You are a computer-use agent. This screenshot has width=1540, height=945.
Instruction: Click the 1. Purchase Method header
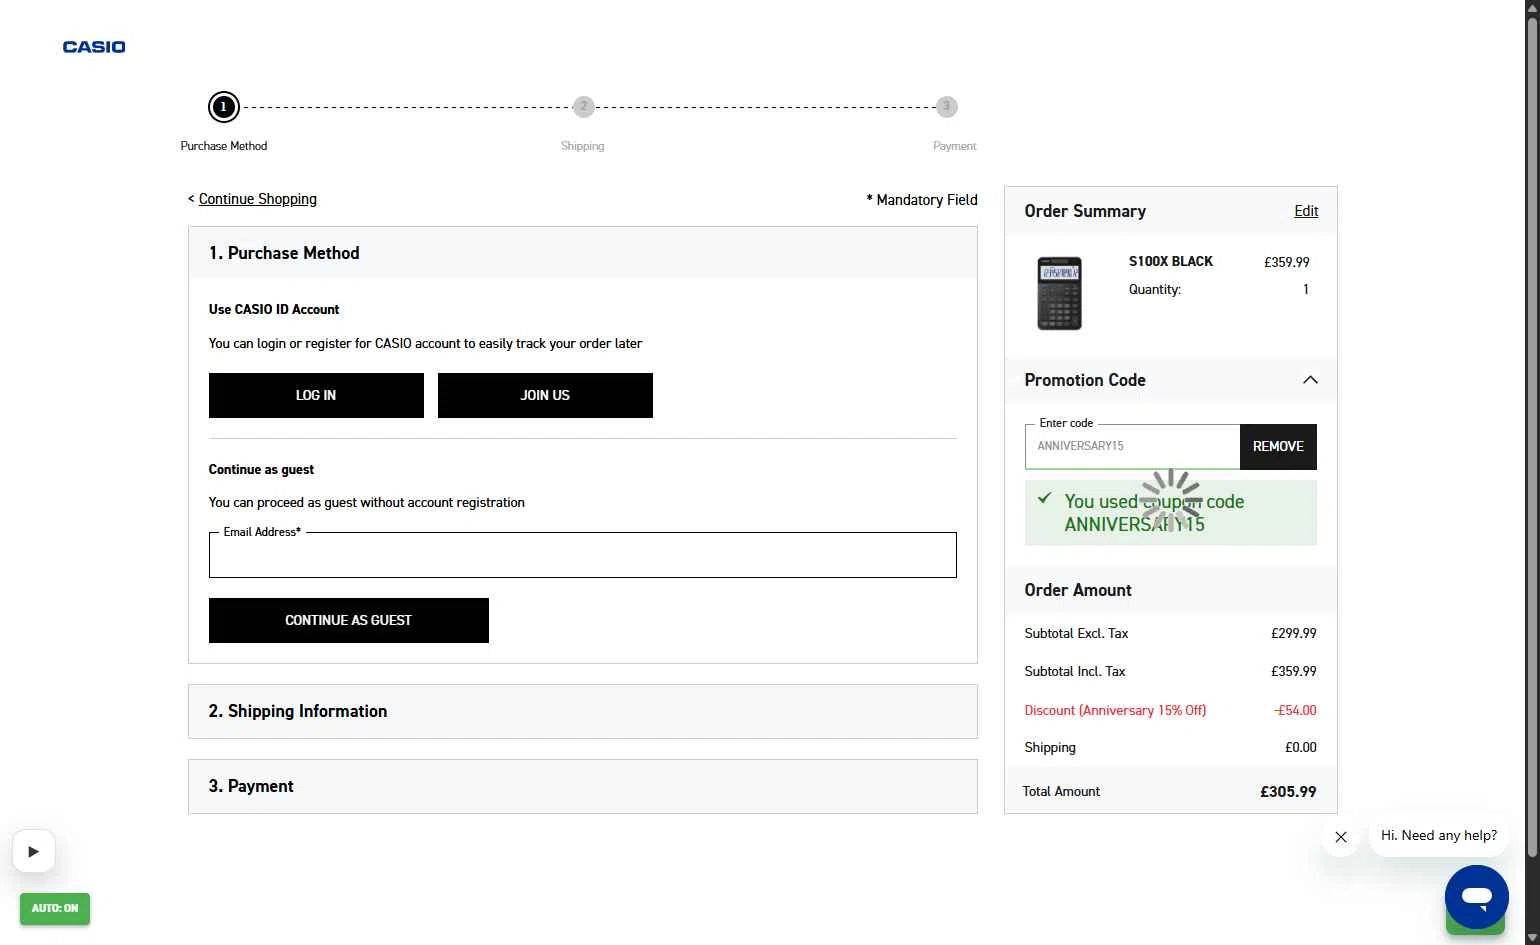pyautogui.click(x=582, y=253)
